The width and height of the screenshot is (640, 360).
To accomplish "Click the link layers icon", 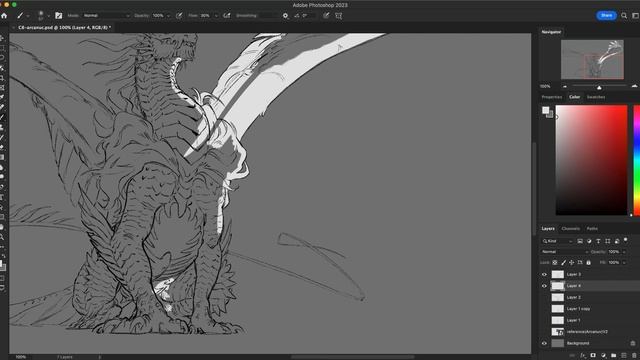I will 573,356.
